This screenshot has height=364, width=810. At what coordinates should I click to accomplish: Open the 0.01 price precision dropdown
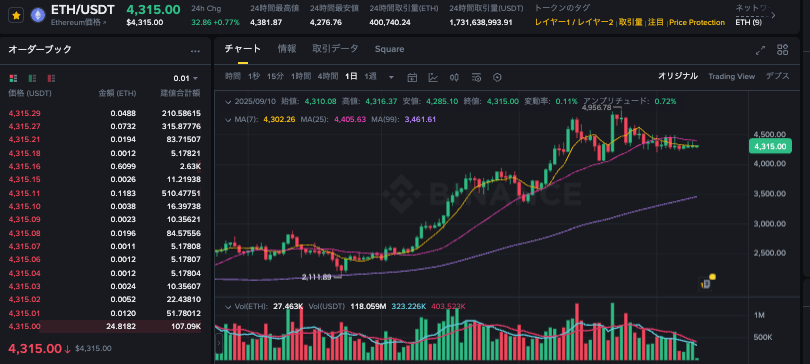click(x=185, y=78)
